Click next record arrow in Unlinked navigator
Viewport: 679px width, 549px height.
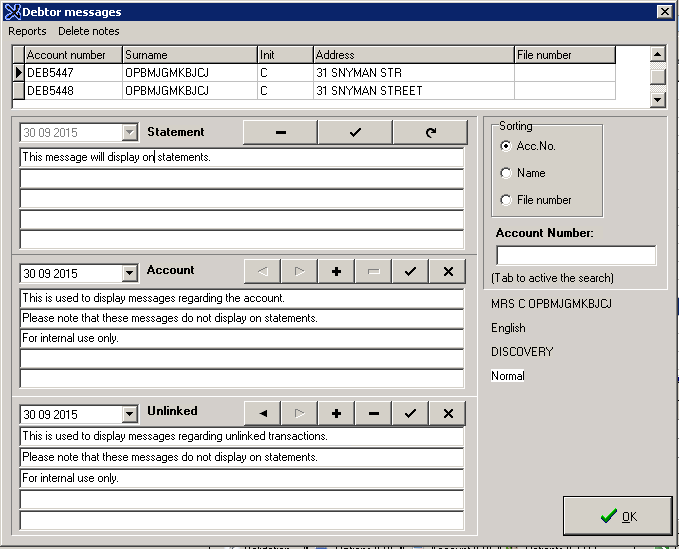[299, 413]
